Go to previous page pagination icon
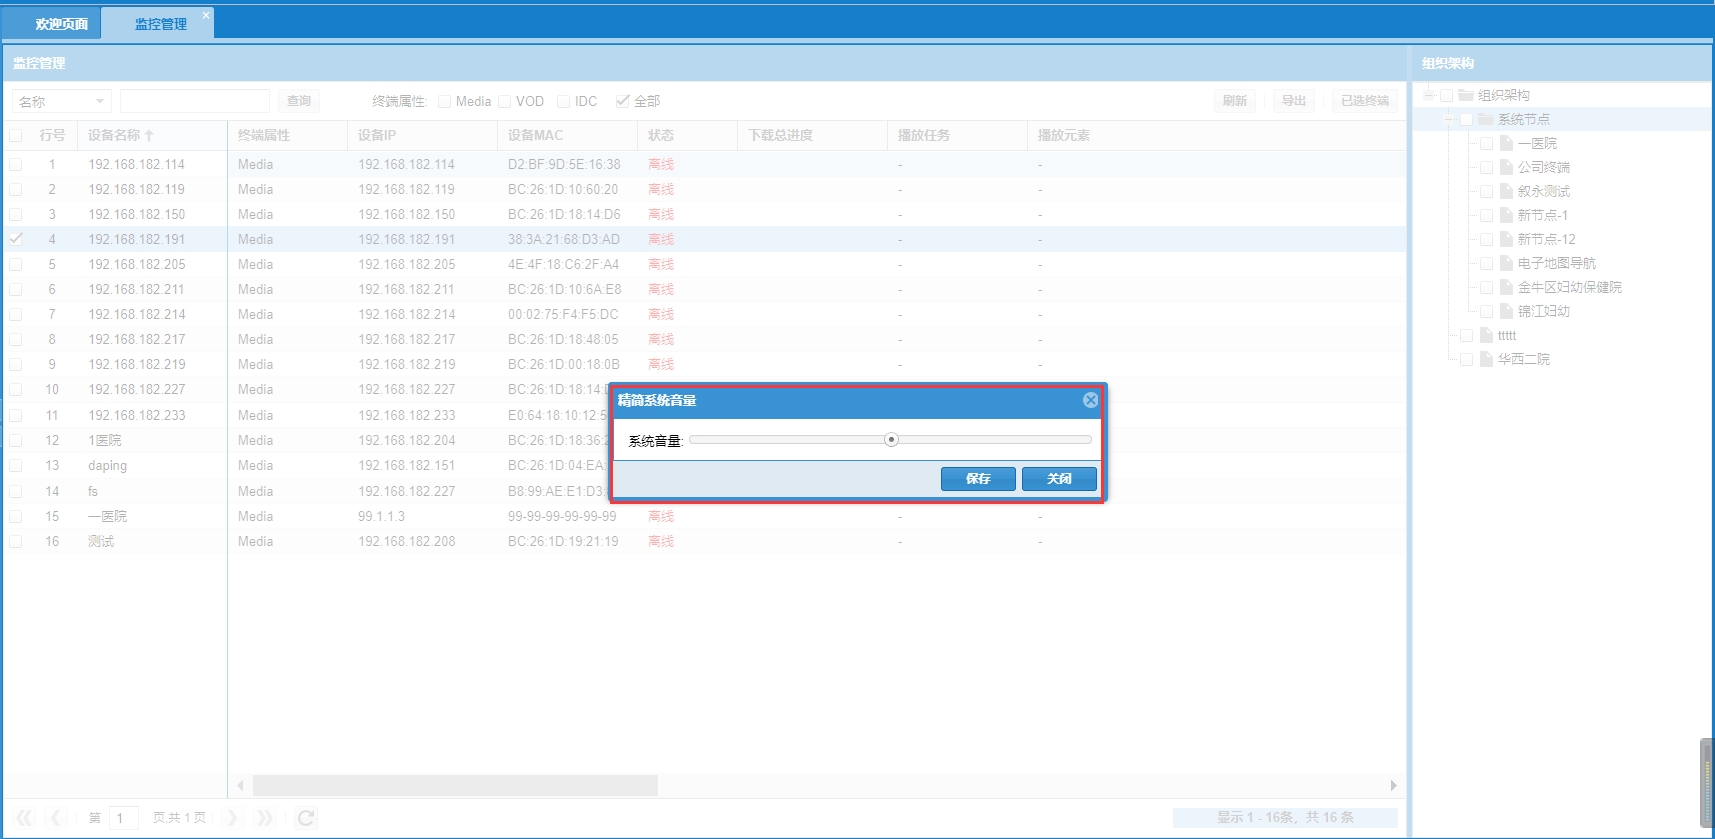Screen dimensions: 1715x839 point(57,818)
